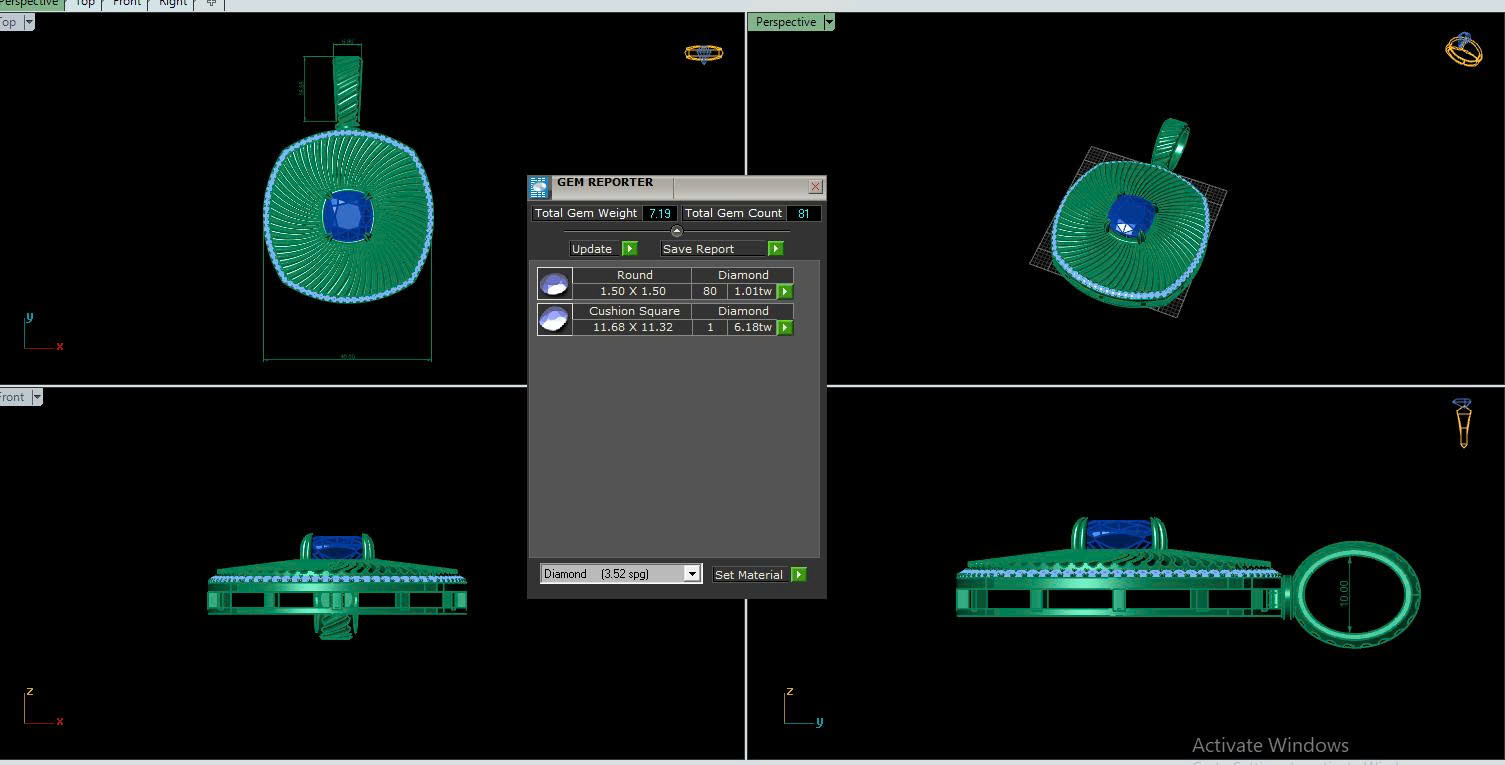Open the Perspective viewport dropdown menu
Screen dimensions: 1505x765
coord(828,22)
